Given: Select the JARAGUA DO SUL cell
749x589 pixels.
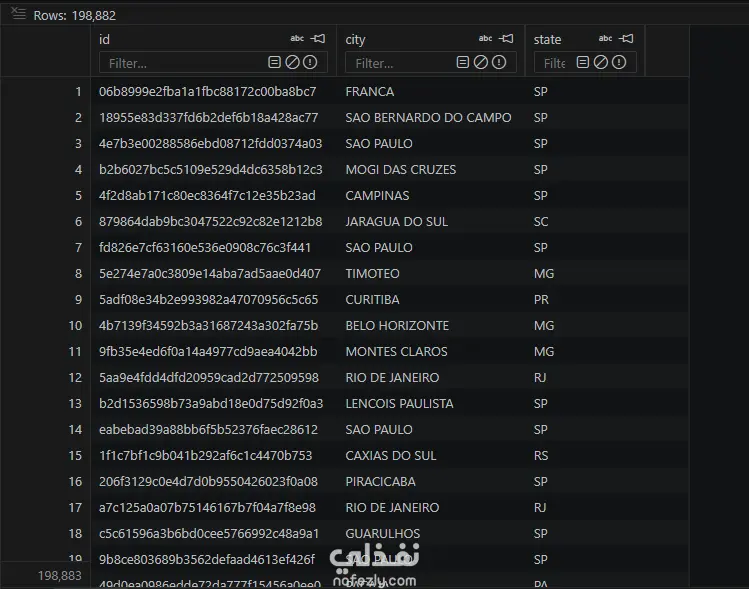Looking at the screenshot, I should pyautogui.click(x=396, y=222).
